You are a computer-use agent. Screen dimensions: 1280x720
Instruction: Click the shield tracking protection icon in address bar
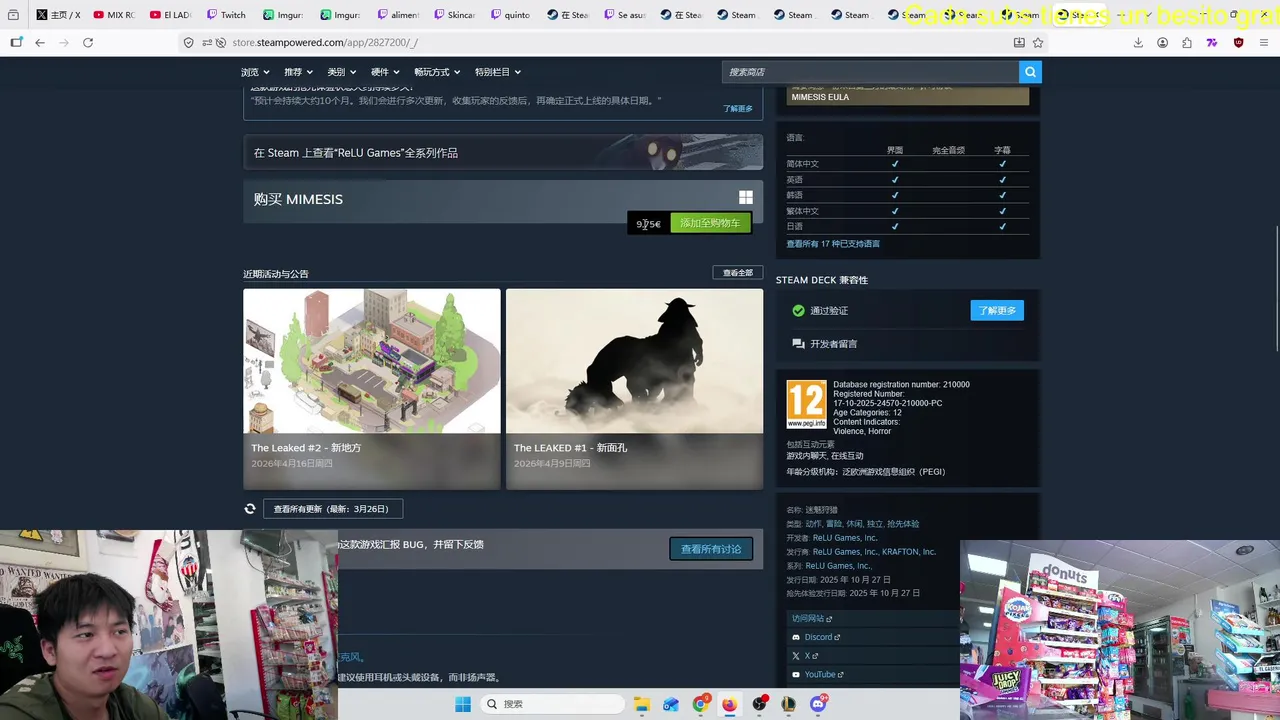(189, 42)
